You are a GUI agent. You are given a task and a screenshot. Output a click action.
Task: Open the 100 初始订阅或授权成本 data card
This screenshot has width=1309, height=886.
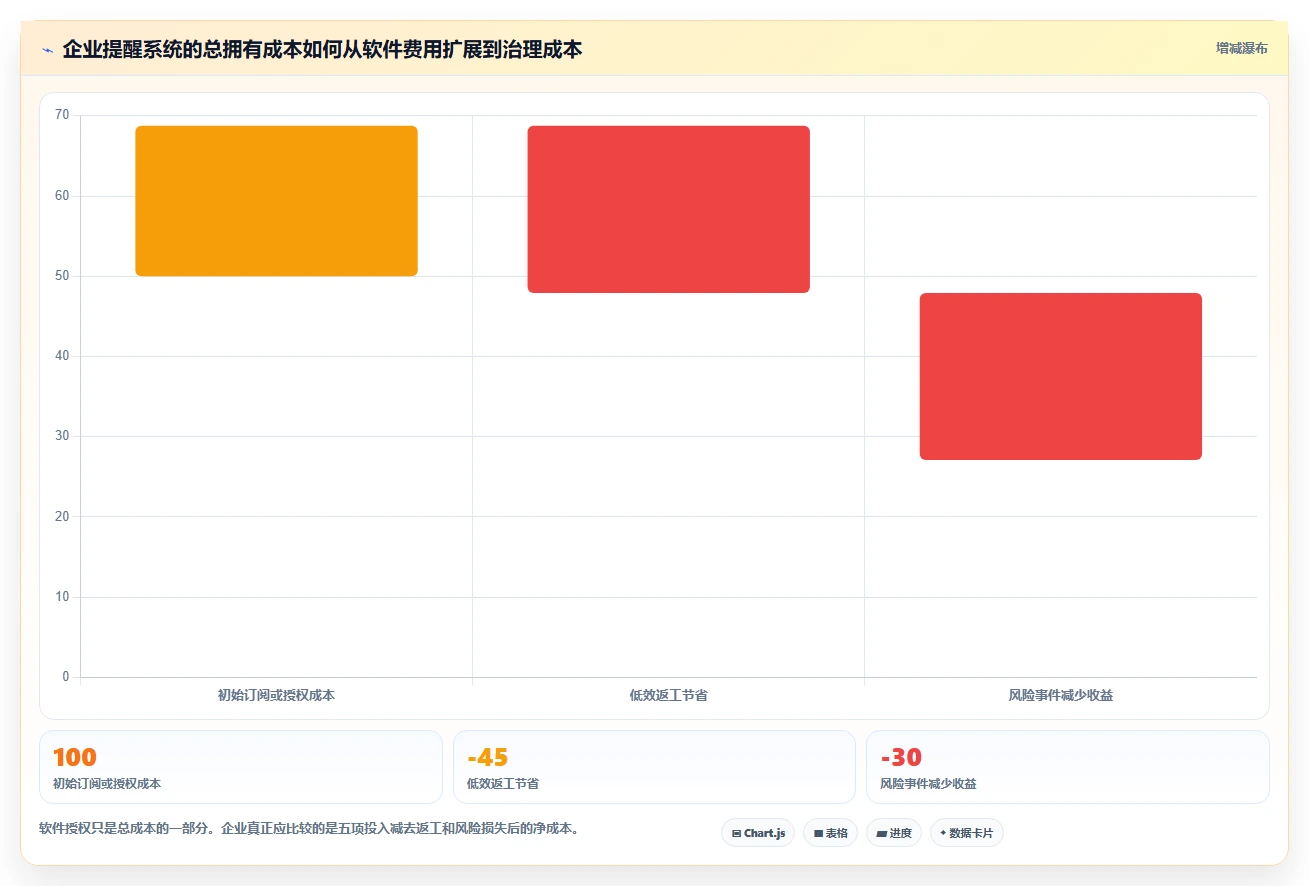pos(241,767)
